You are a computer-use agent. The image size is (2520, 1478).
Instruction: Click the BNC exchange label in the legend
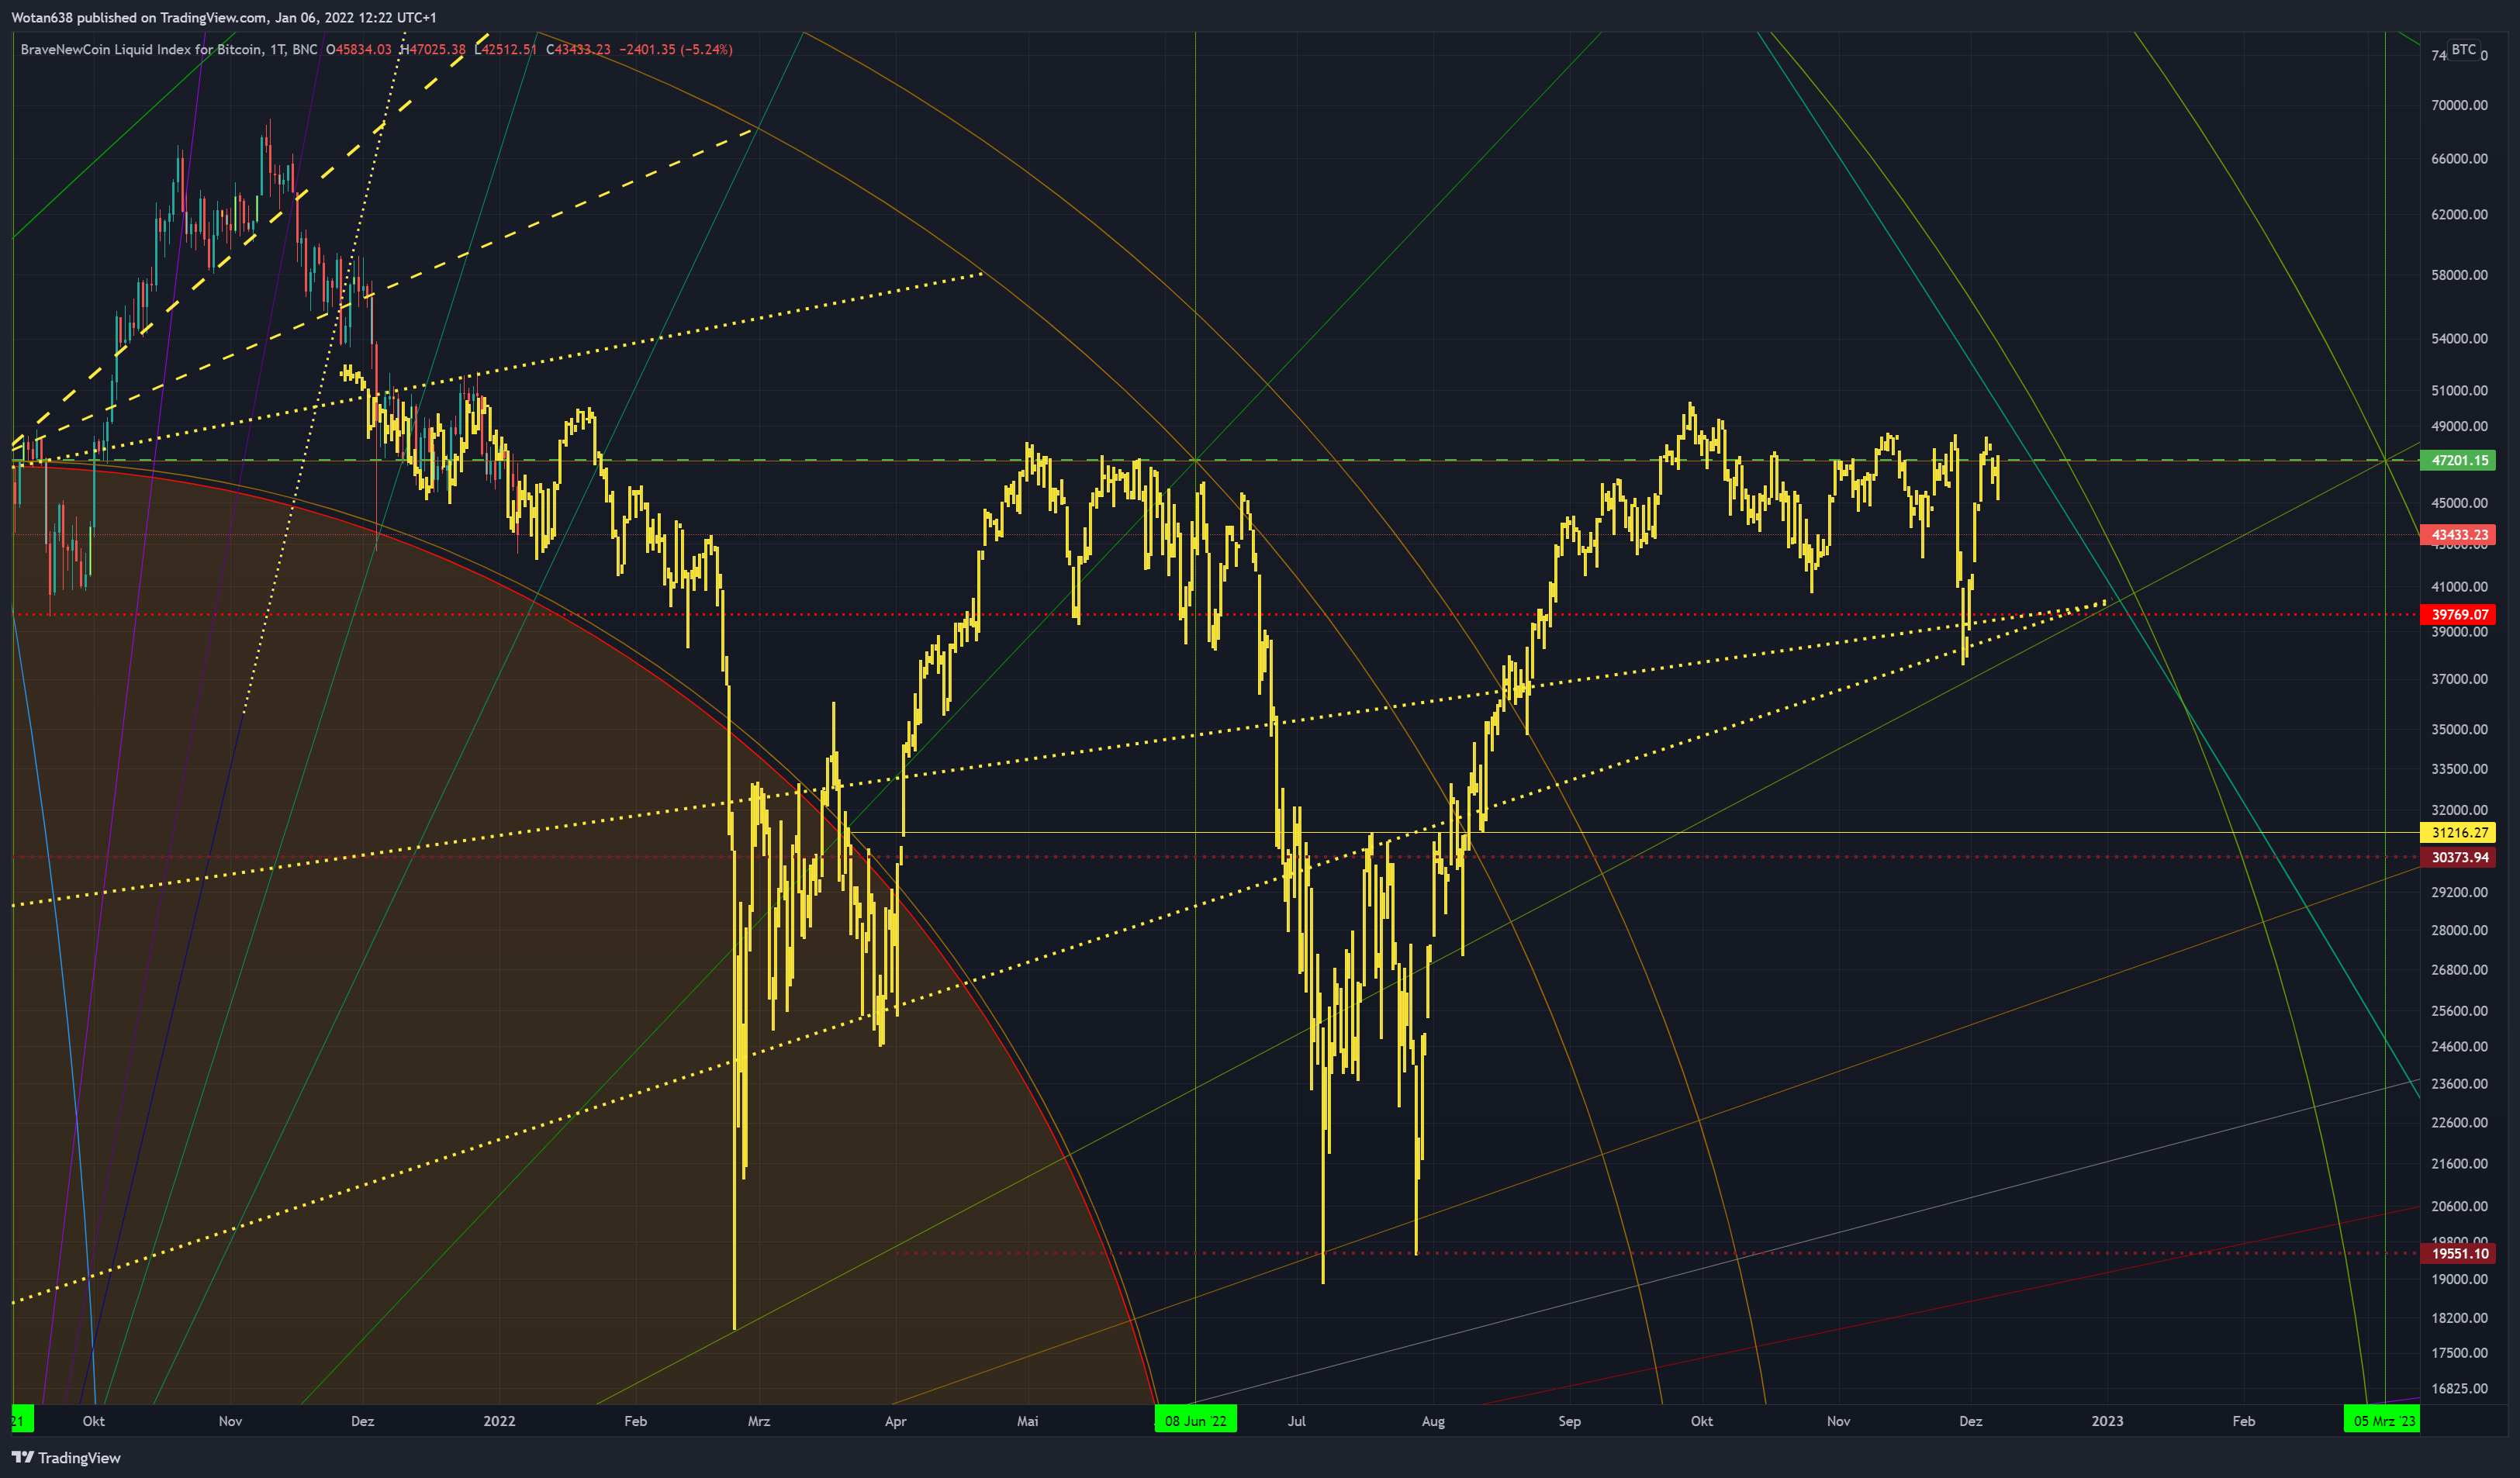click(305, 49)
